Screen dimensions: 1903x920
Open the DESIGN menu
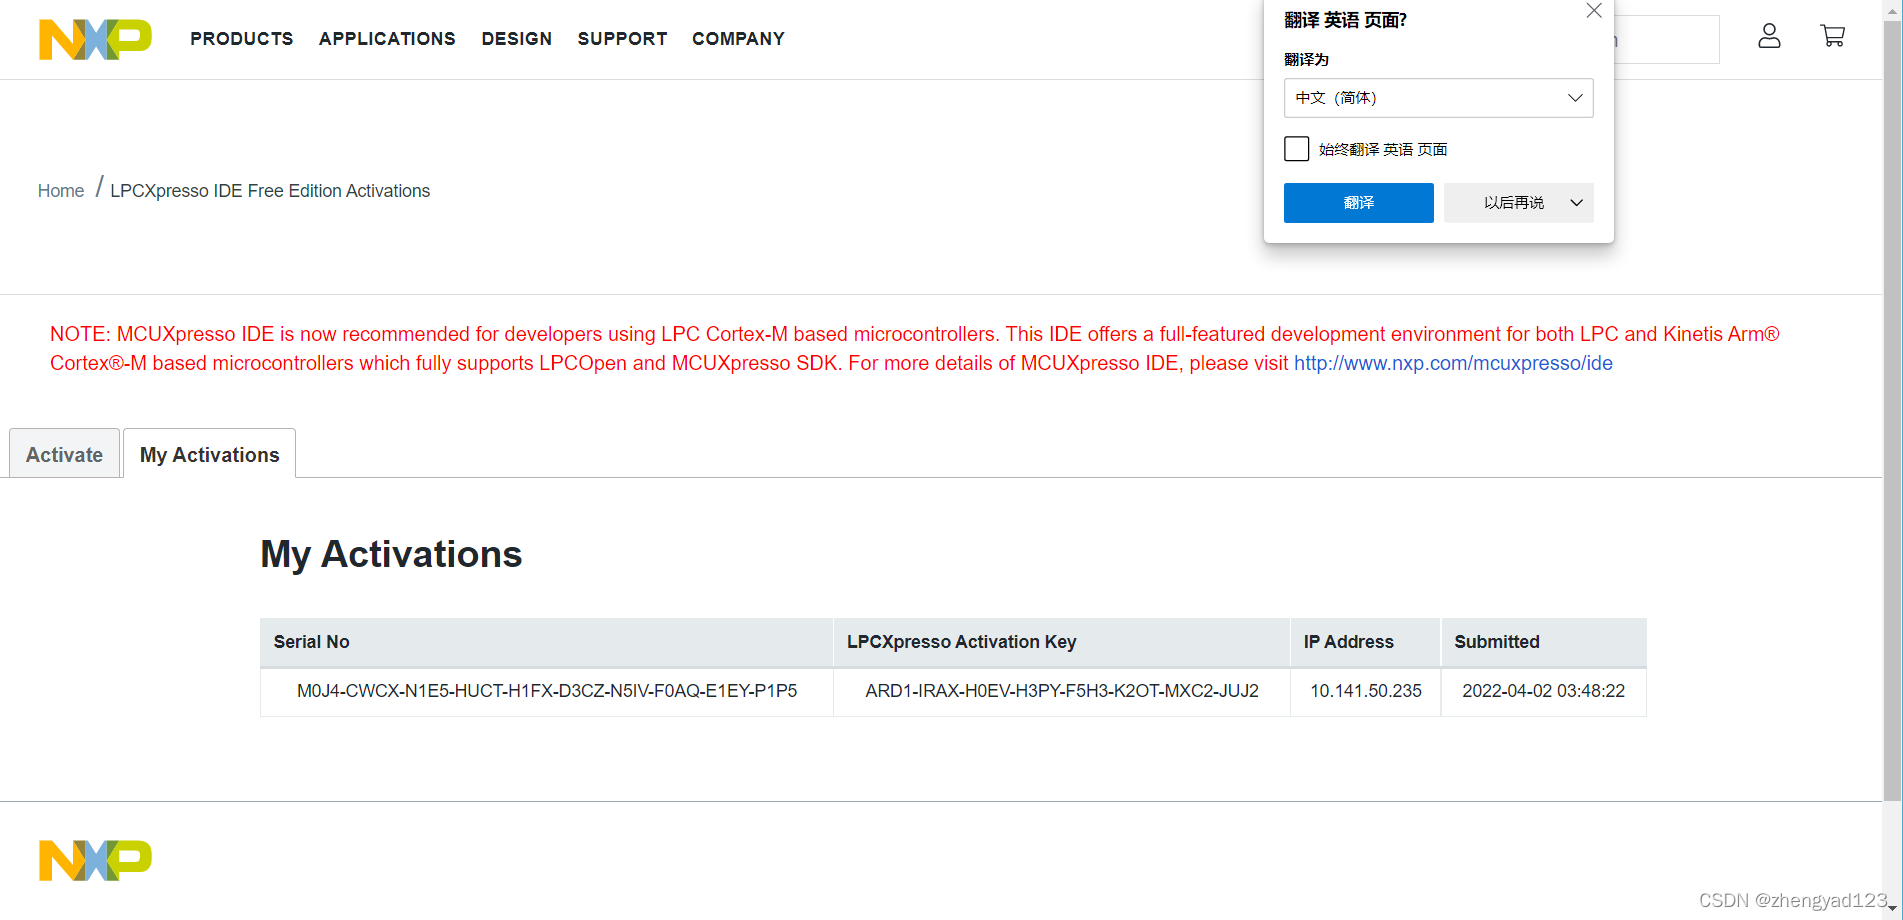[516, 39]
